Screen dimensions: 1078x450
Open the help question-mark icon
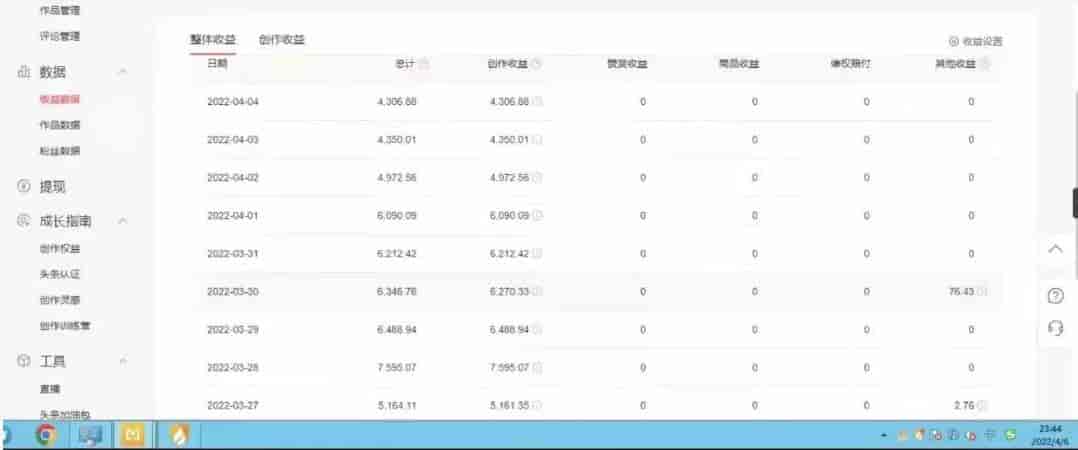pyautogui.click(x=1055, y=296)
